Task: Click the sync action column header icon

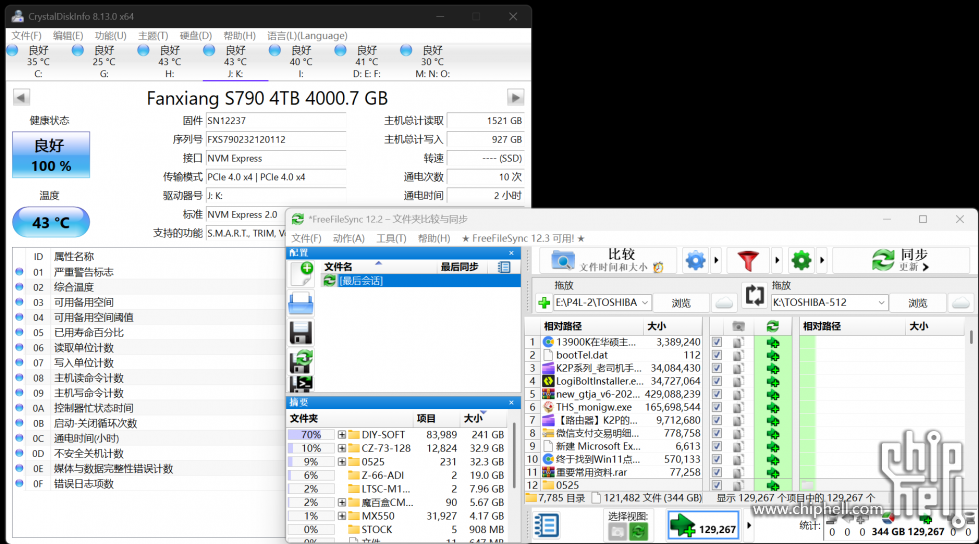Action: [773, 326]
